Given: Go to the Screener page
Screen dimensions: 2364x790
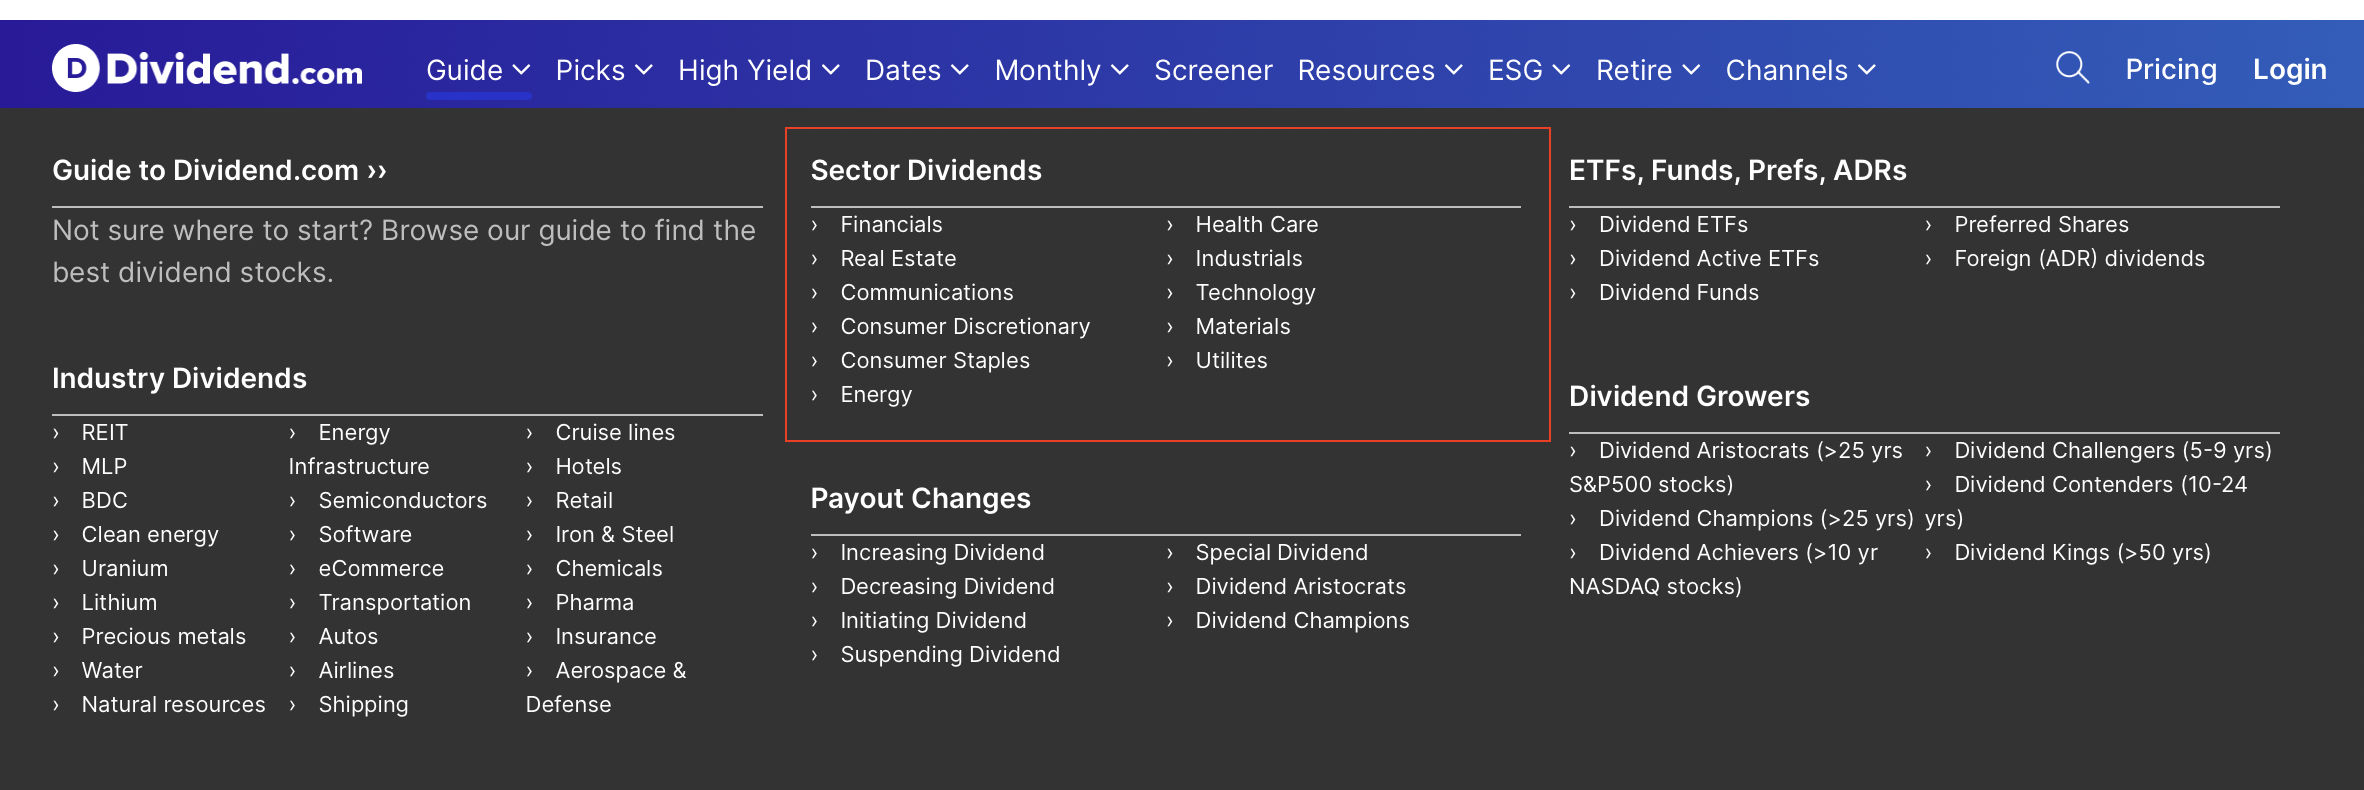Looking at the screenshot, I should pos(1213,70).
